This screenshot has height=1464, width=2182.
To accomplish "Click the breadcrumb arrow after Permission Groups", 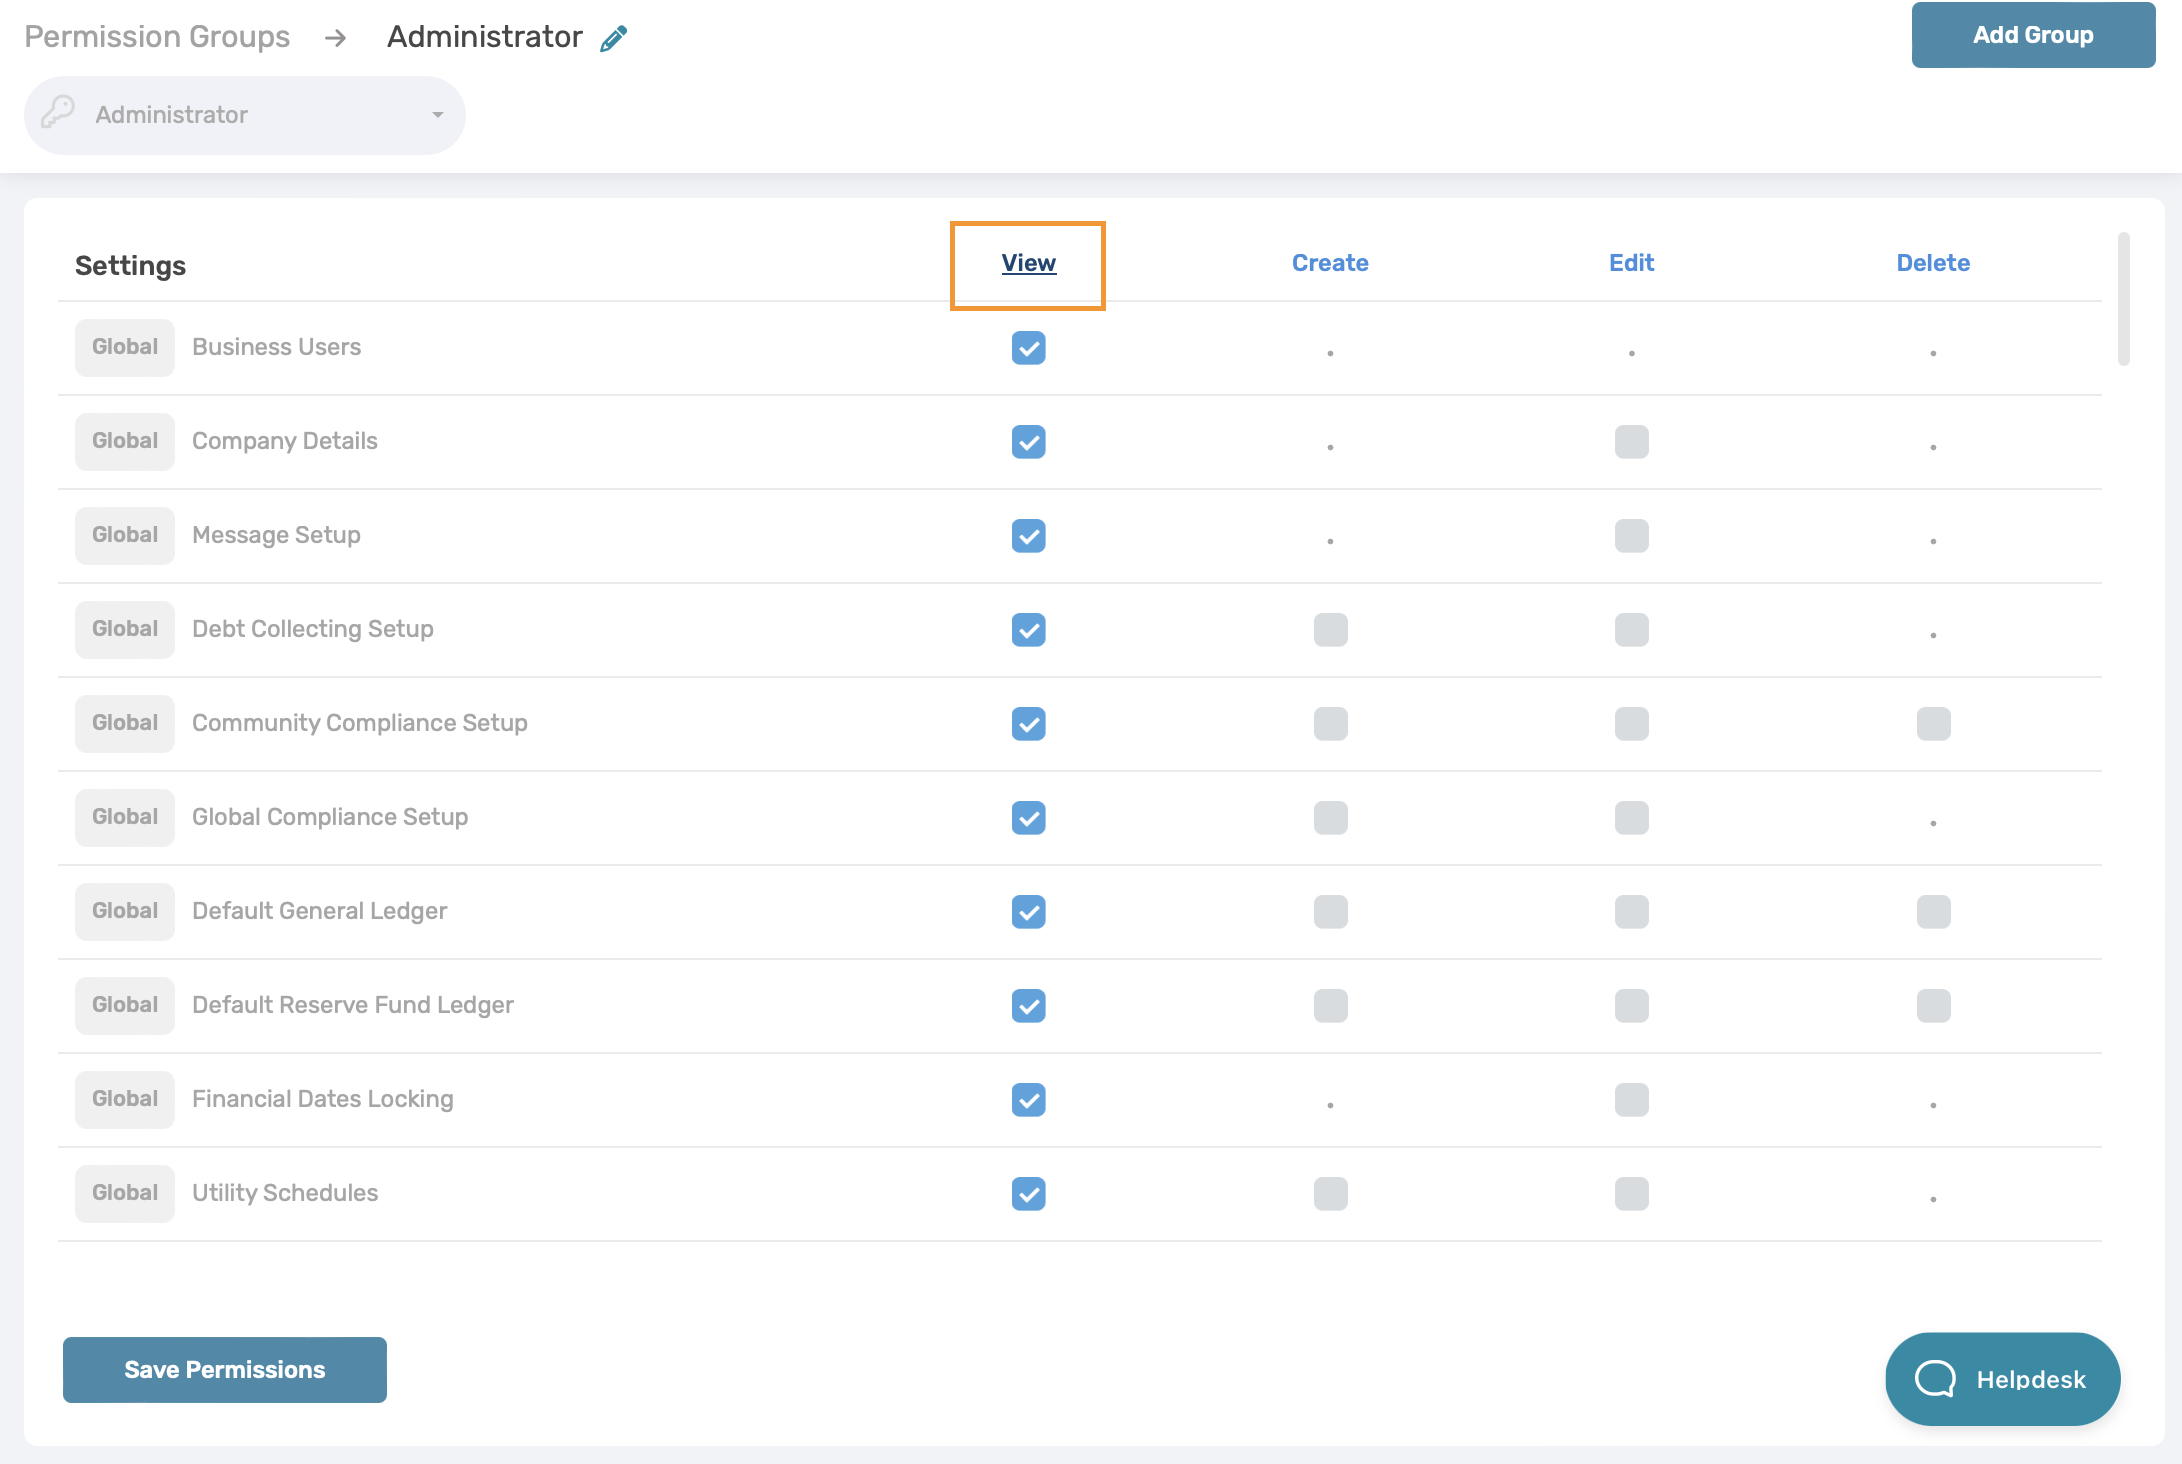I will tap(336, 38).
